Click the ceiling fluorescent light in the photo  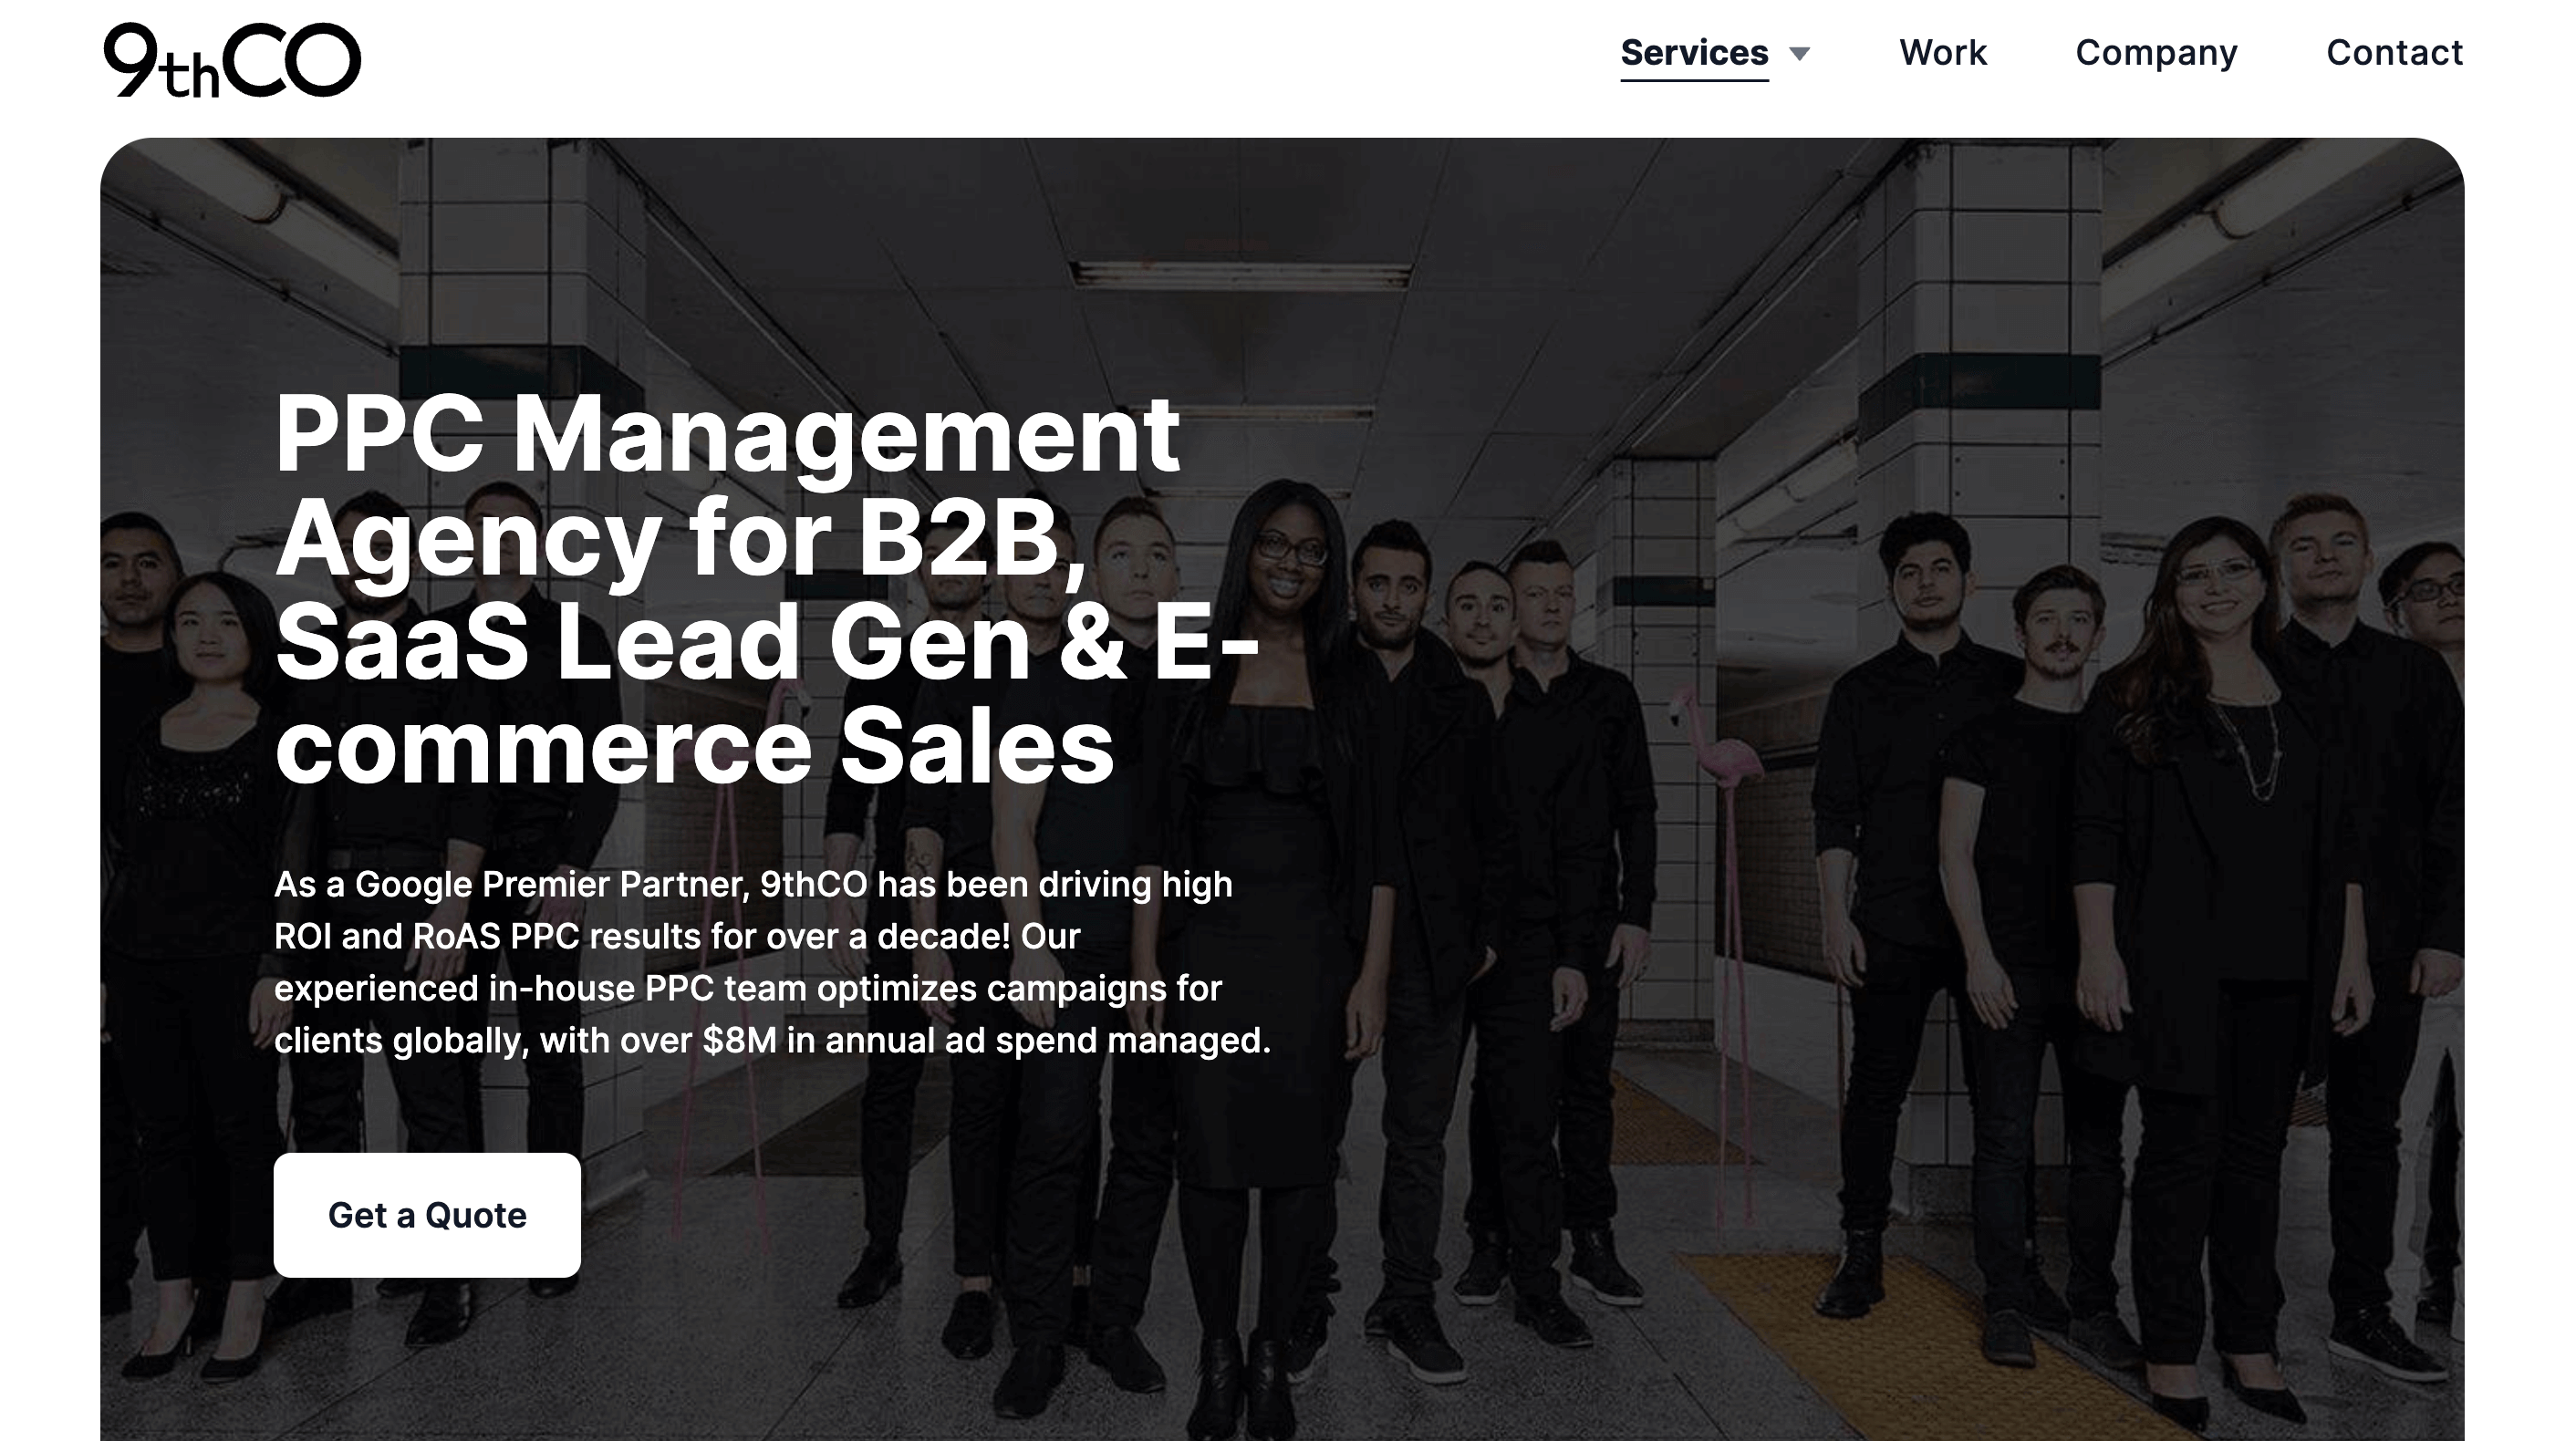1240,272
